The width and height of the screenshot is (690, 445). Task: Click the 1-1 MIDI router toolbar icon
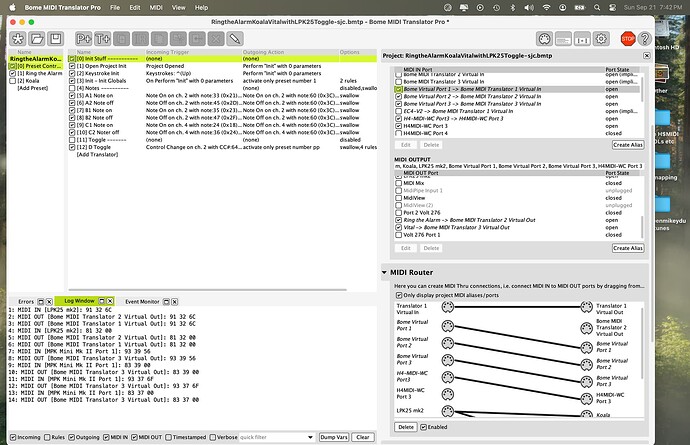pyautogui.click(x=582, y=39)
